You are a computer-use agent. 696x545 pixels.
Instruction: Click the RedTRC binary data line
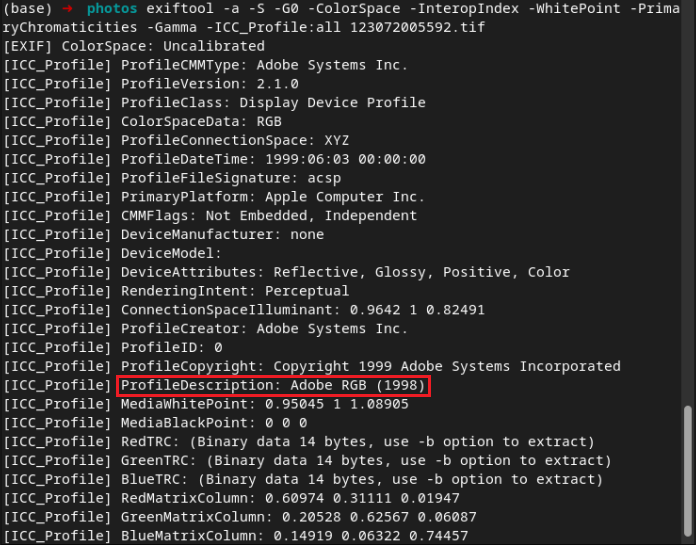point(290,442)
